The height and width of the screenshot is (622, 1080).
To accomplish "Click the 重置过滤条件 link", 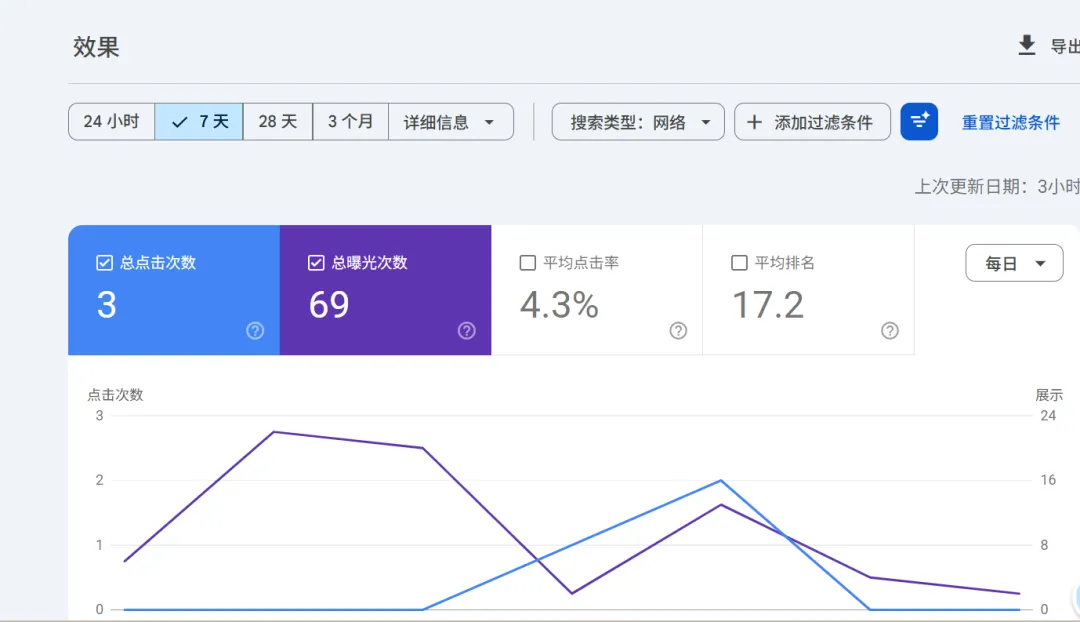I will pos(1010,123).
